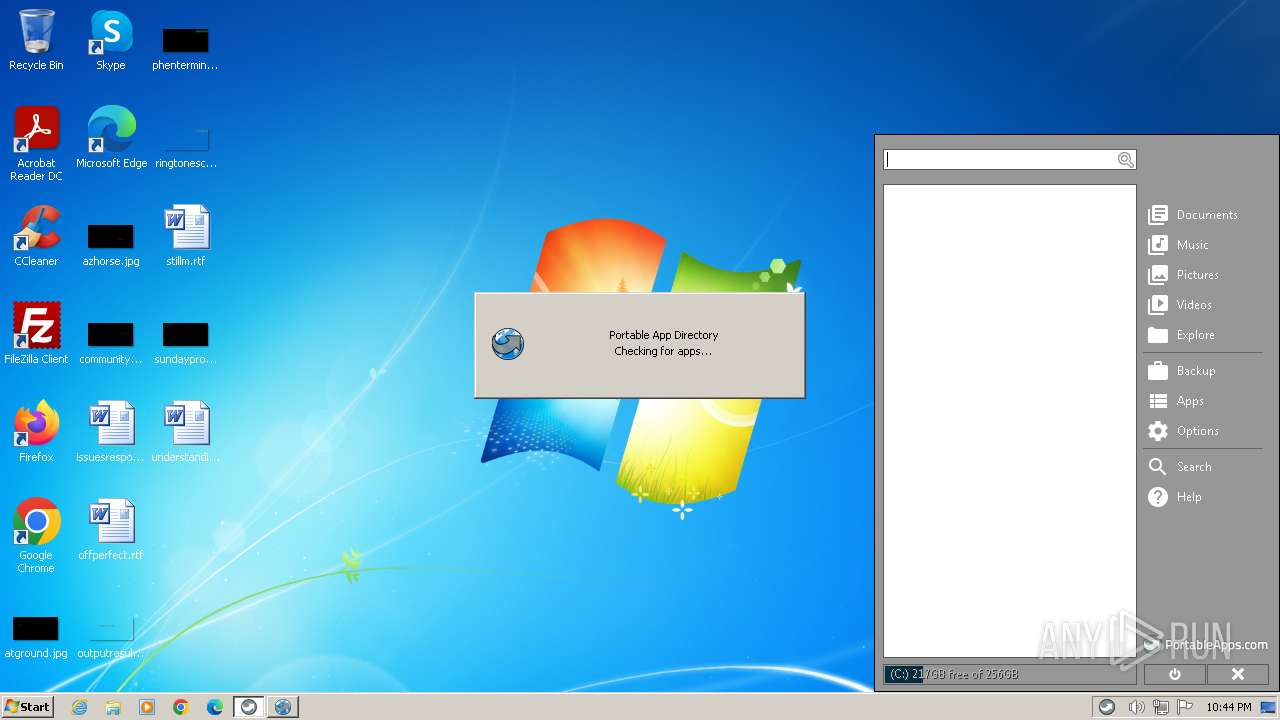Launch Internet Explorer from the taskbar
This screenshot has width=1280, height=720.
[x=80, y=707]
